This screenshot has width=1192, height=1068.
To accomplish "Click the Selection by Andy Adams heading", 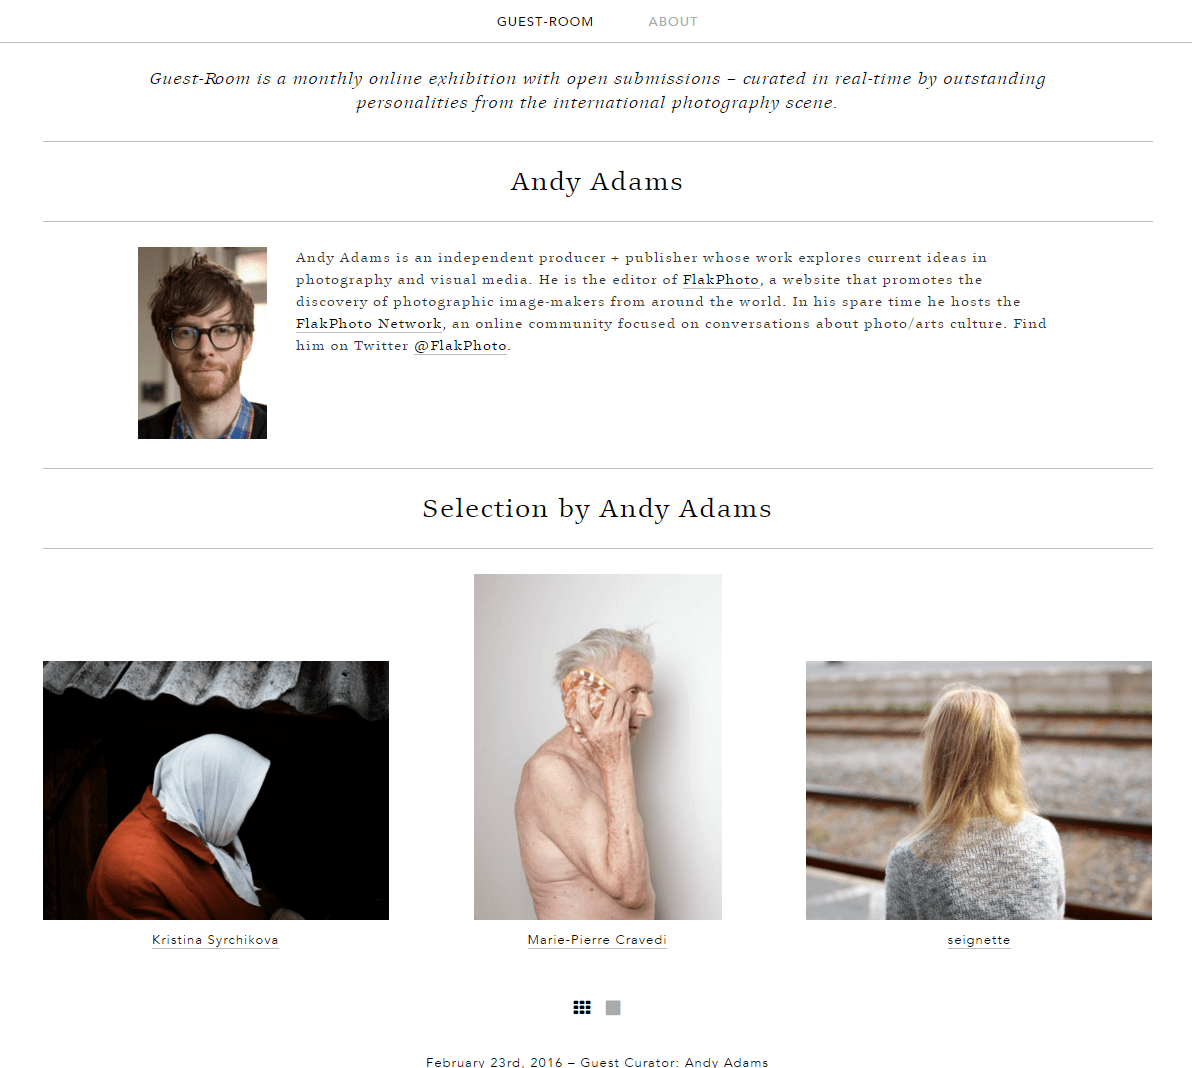I will [597, 509].
